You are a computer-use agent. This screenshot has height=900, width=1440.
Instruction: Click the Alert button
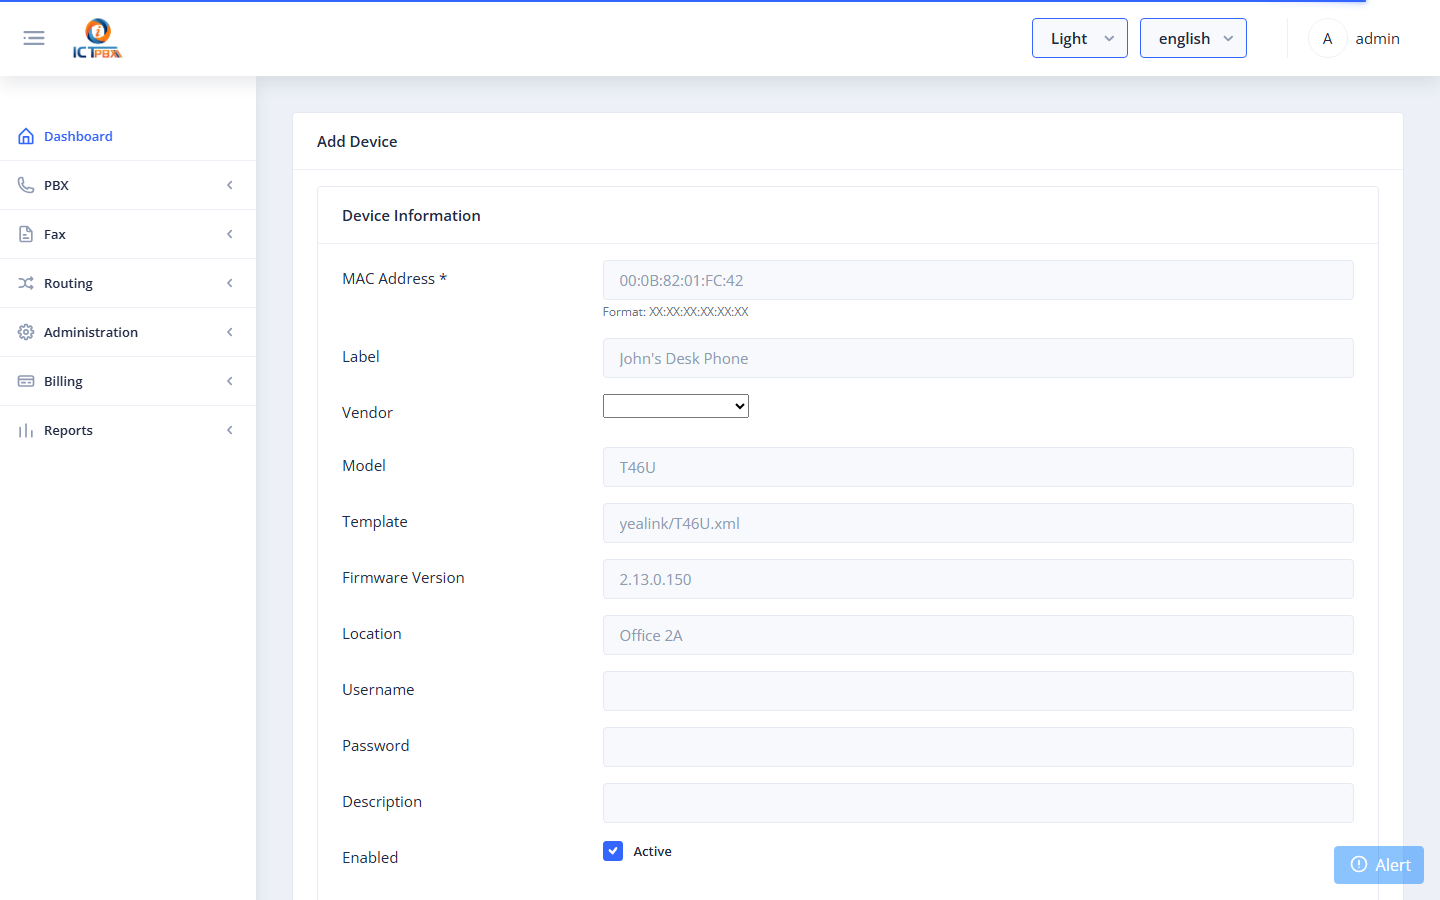(1379, 865)
